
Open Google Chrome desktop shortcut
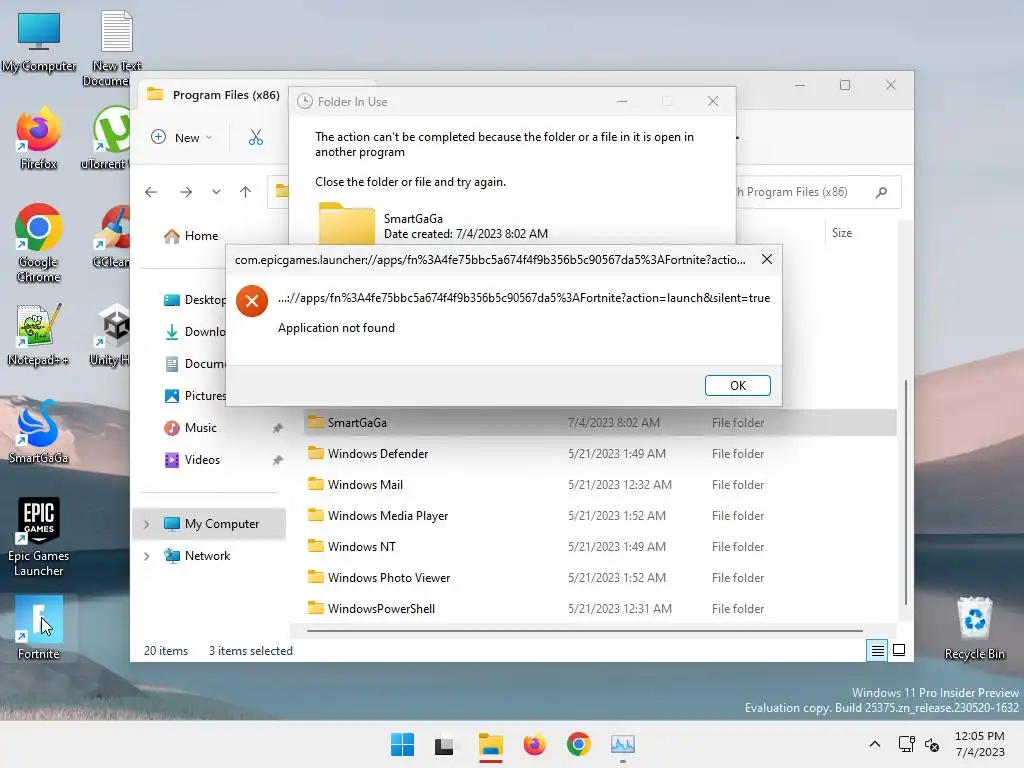(x=39, y=243)
